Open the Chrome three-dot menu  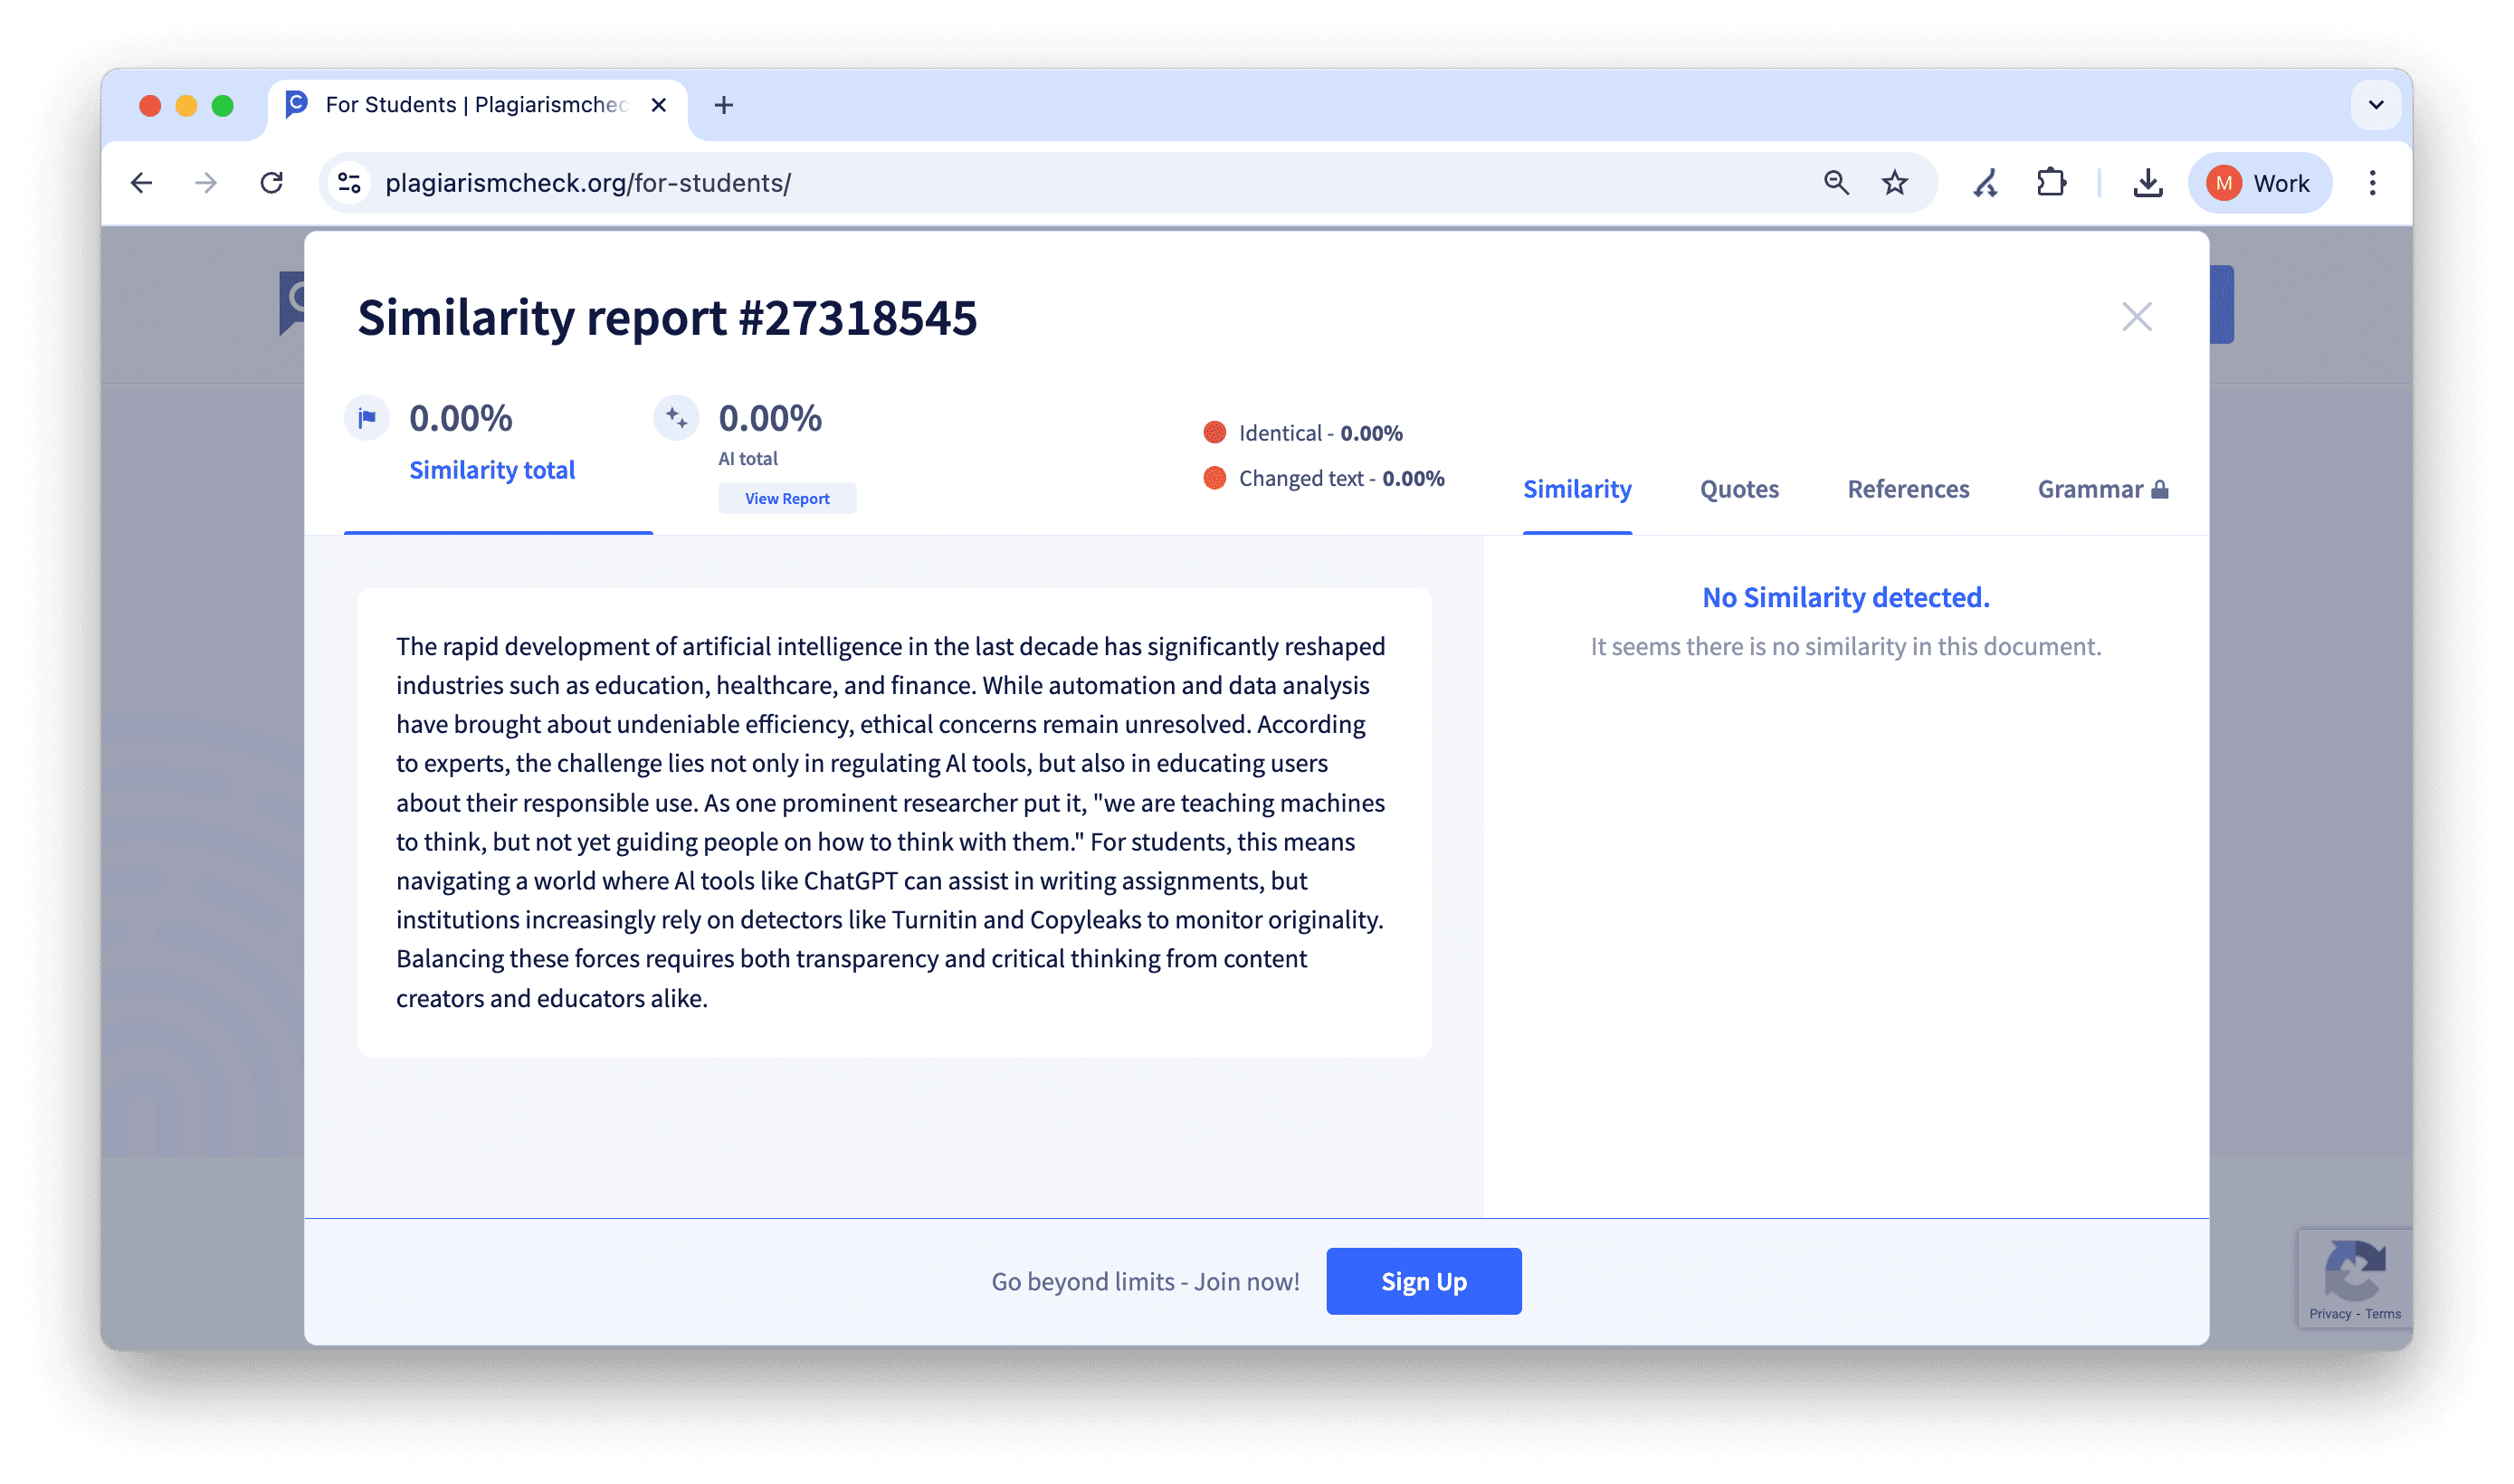[x=2372, y=183]
